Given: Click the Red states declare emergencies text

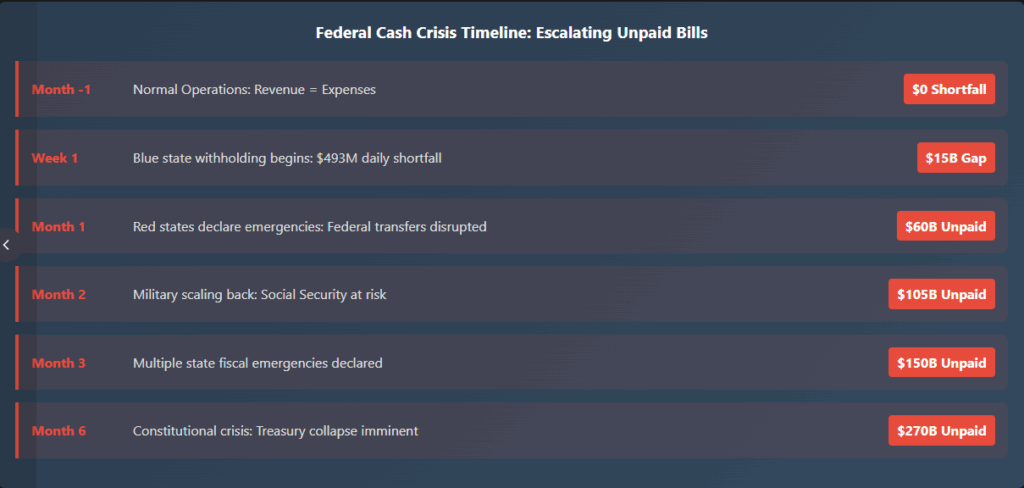Looking at the screenshot, I should pos(309,227).
